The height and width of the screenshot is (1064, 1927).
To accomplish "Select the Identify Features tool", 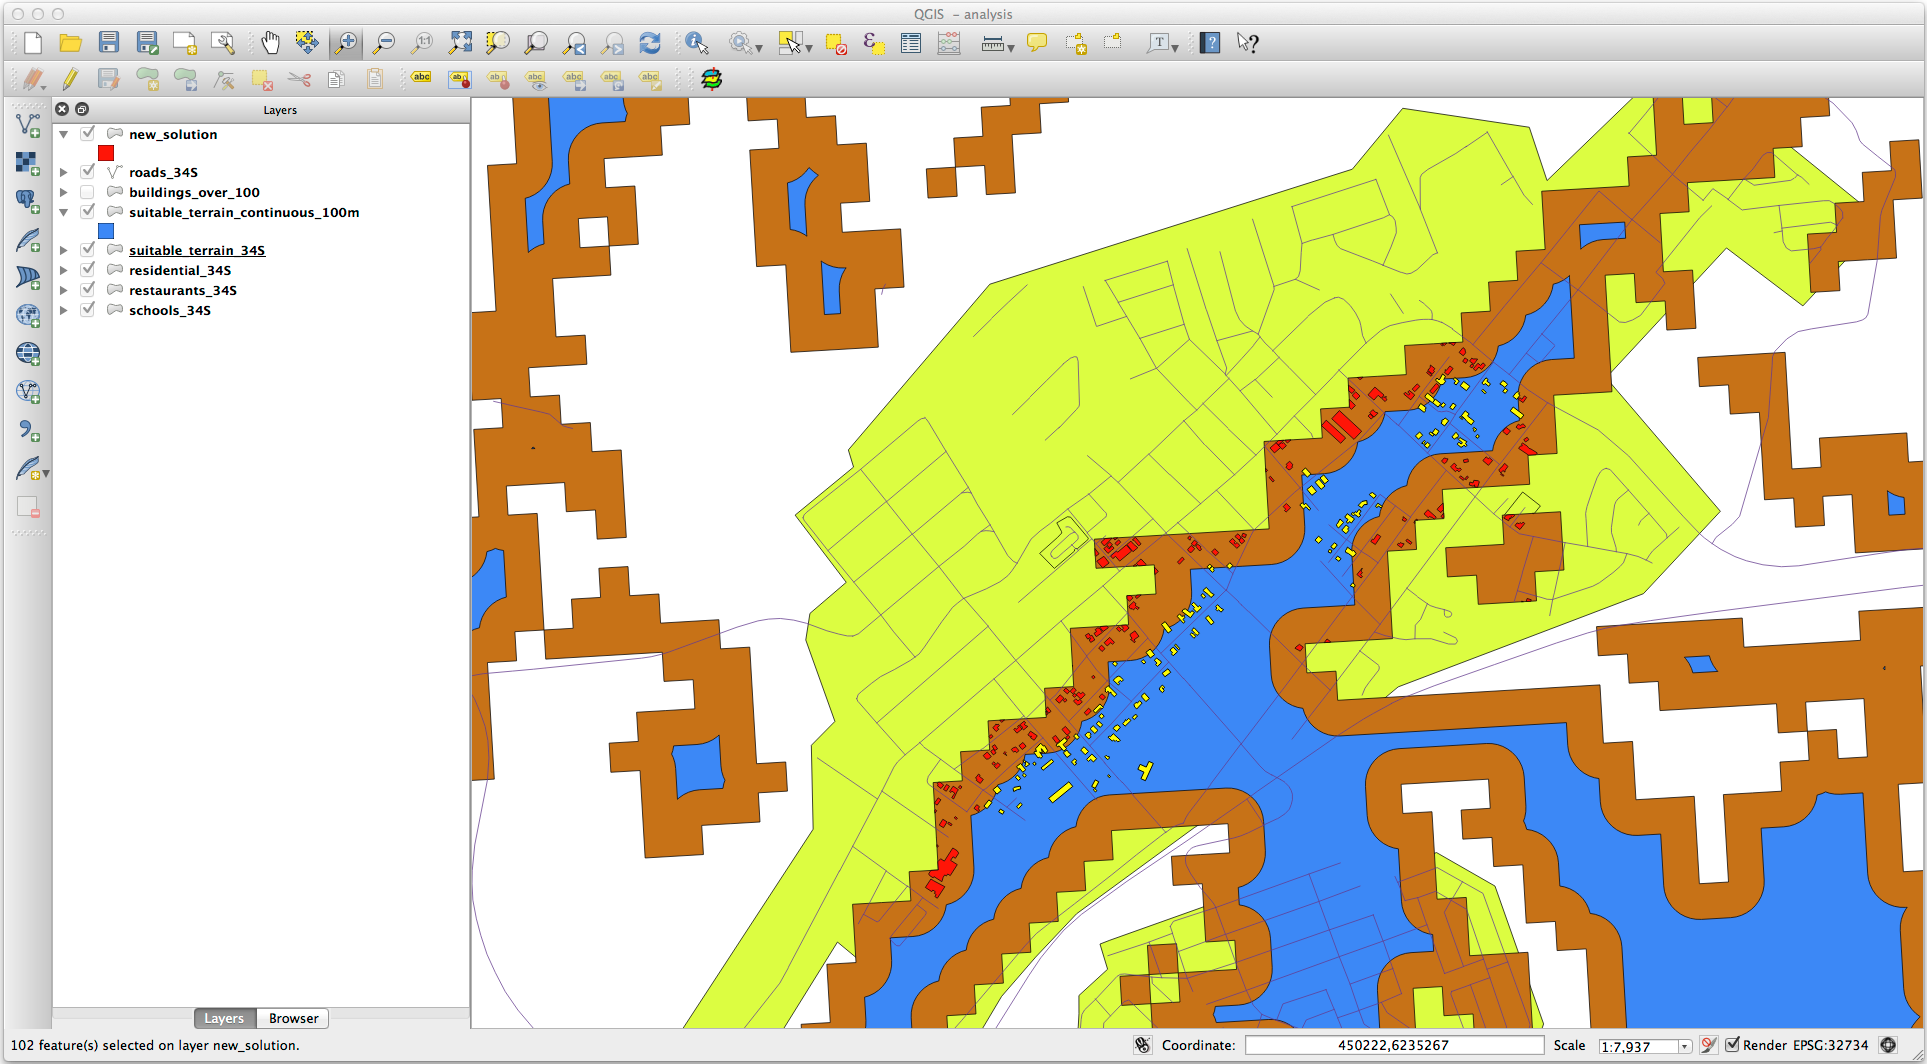I will [x=697, y=42].
